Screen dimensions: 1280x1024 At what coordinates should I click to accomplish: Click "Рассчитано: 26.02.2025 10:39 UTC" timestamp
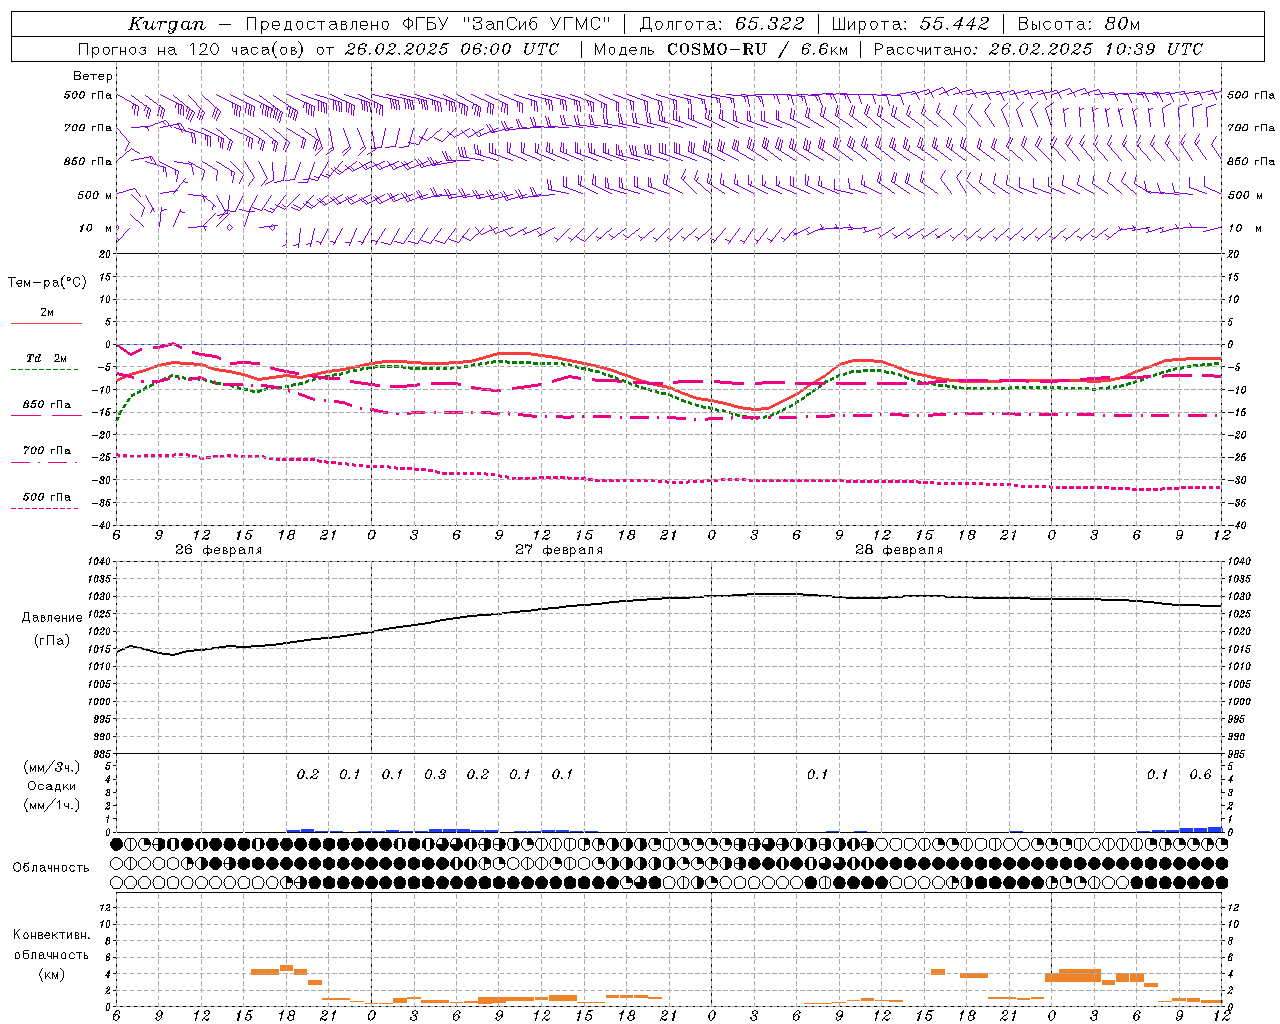coord(1038,49)
